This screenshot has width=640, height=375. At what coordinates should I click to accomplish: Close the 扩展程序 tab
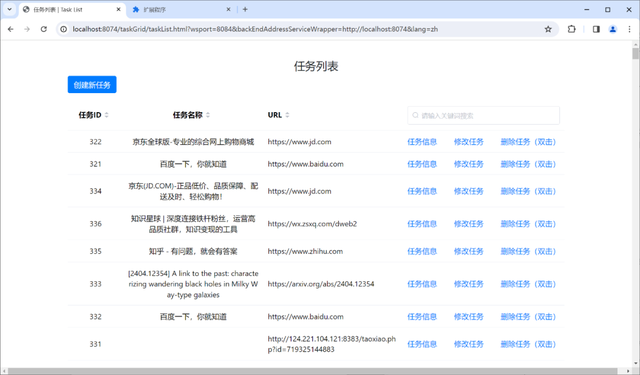point(229,9)
